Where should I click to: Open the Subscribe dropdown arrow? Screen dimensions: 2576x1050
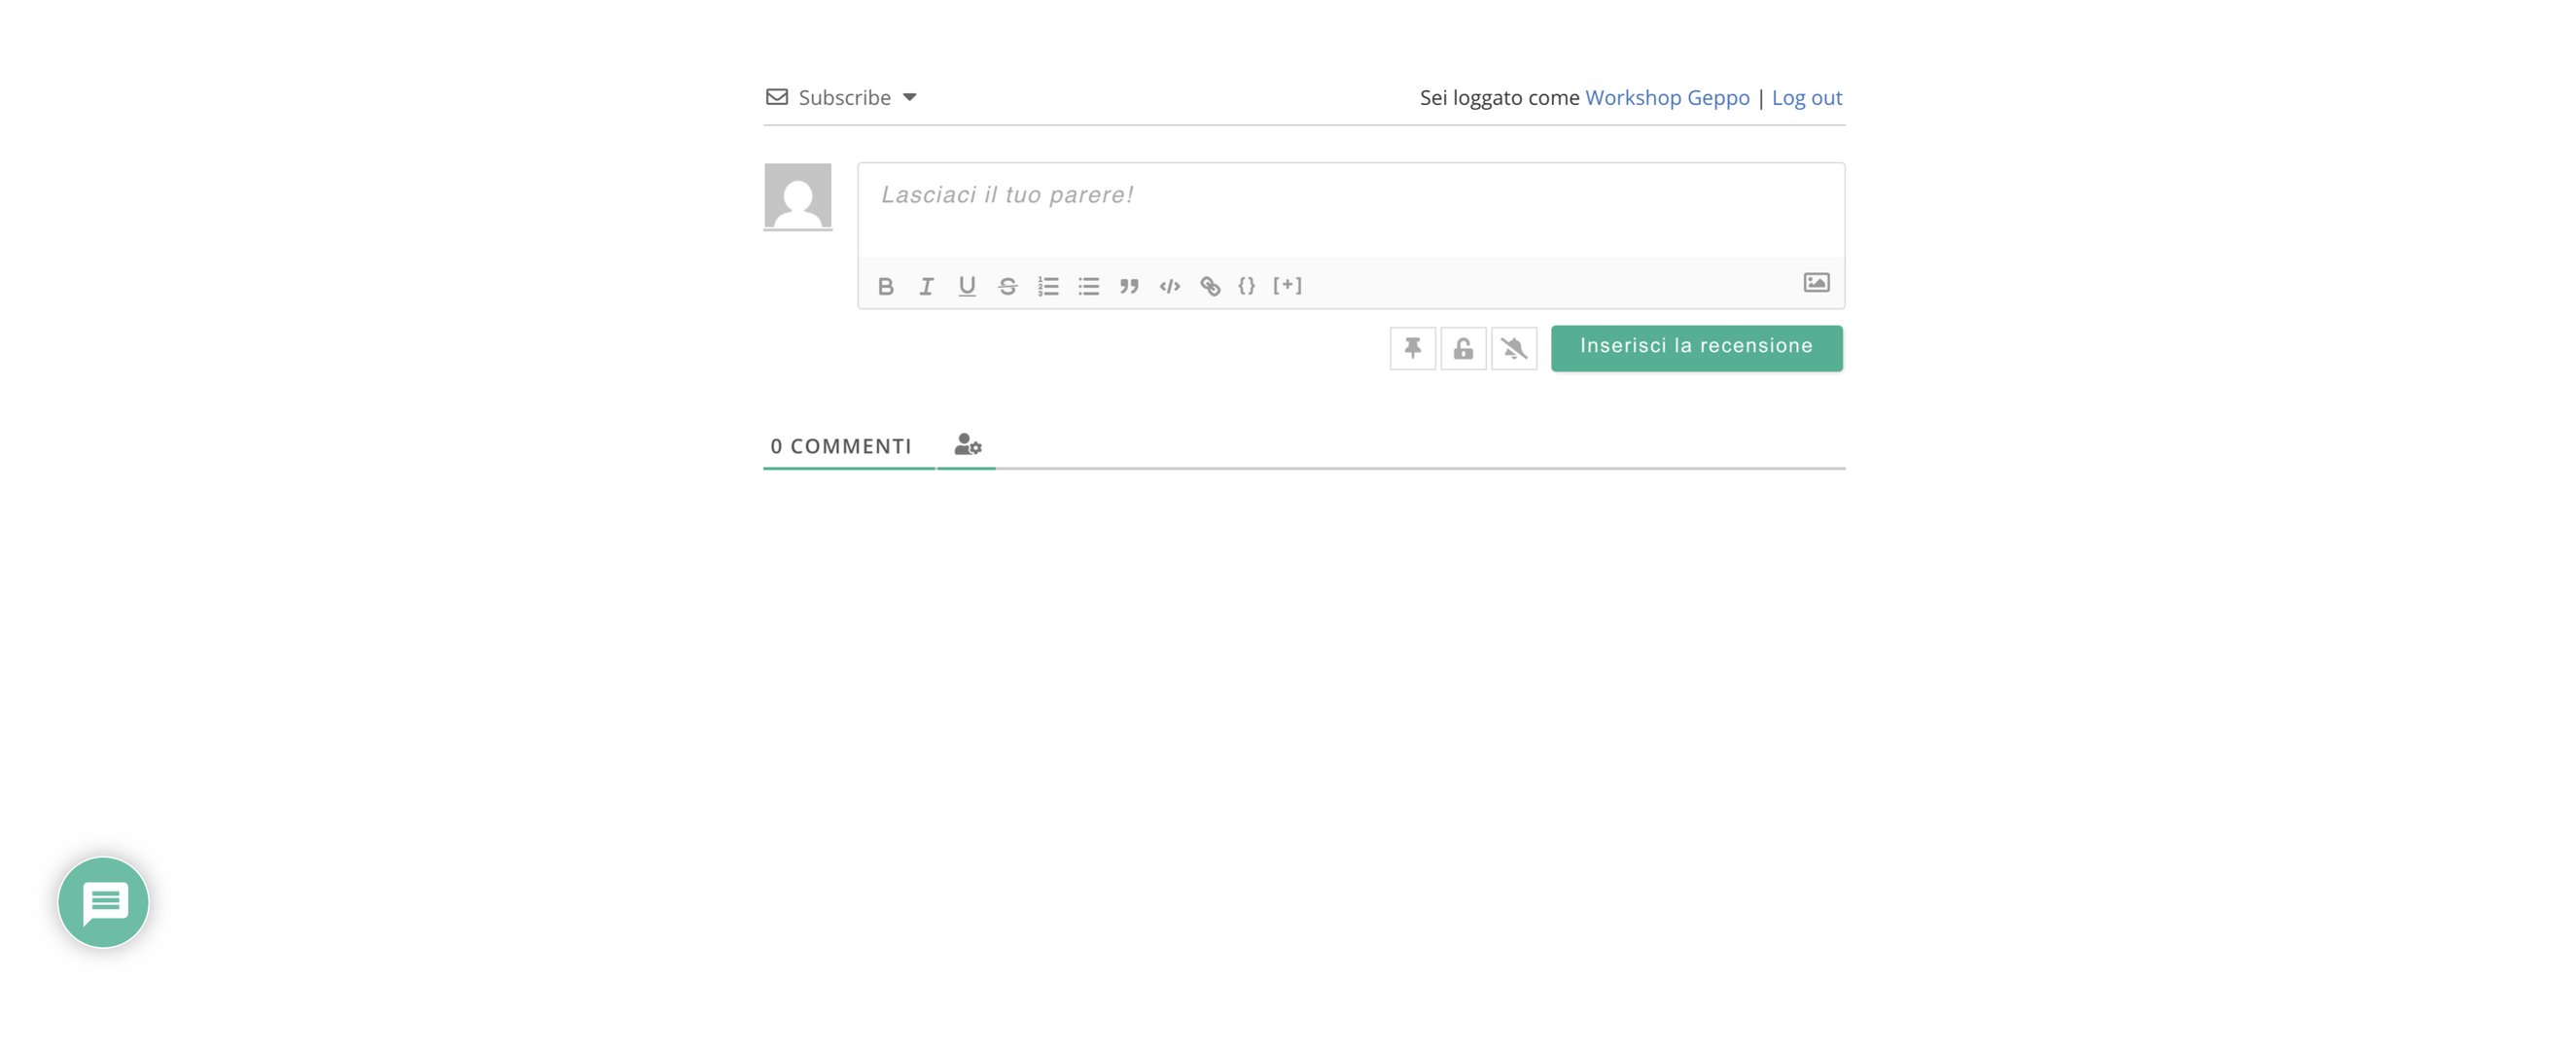tap(909, 97)
